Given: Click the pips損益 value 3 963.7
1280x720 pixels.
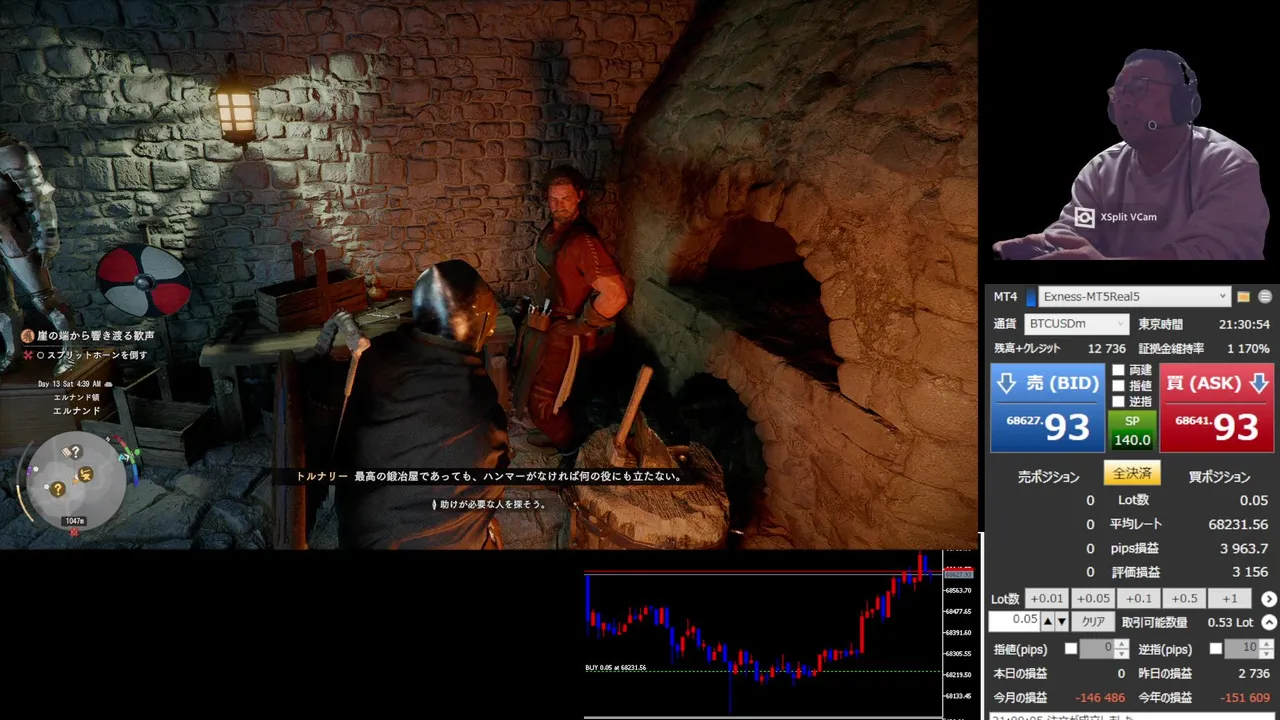Looking at the screenshot, I should (x=1244, y=549).
